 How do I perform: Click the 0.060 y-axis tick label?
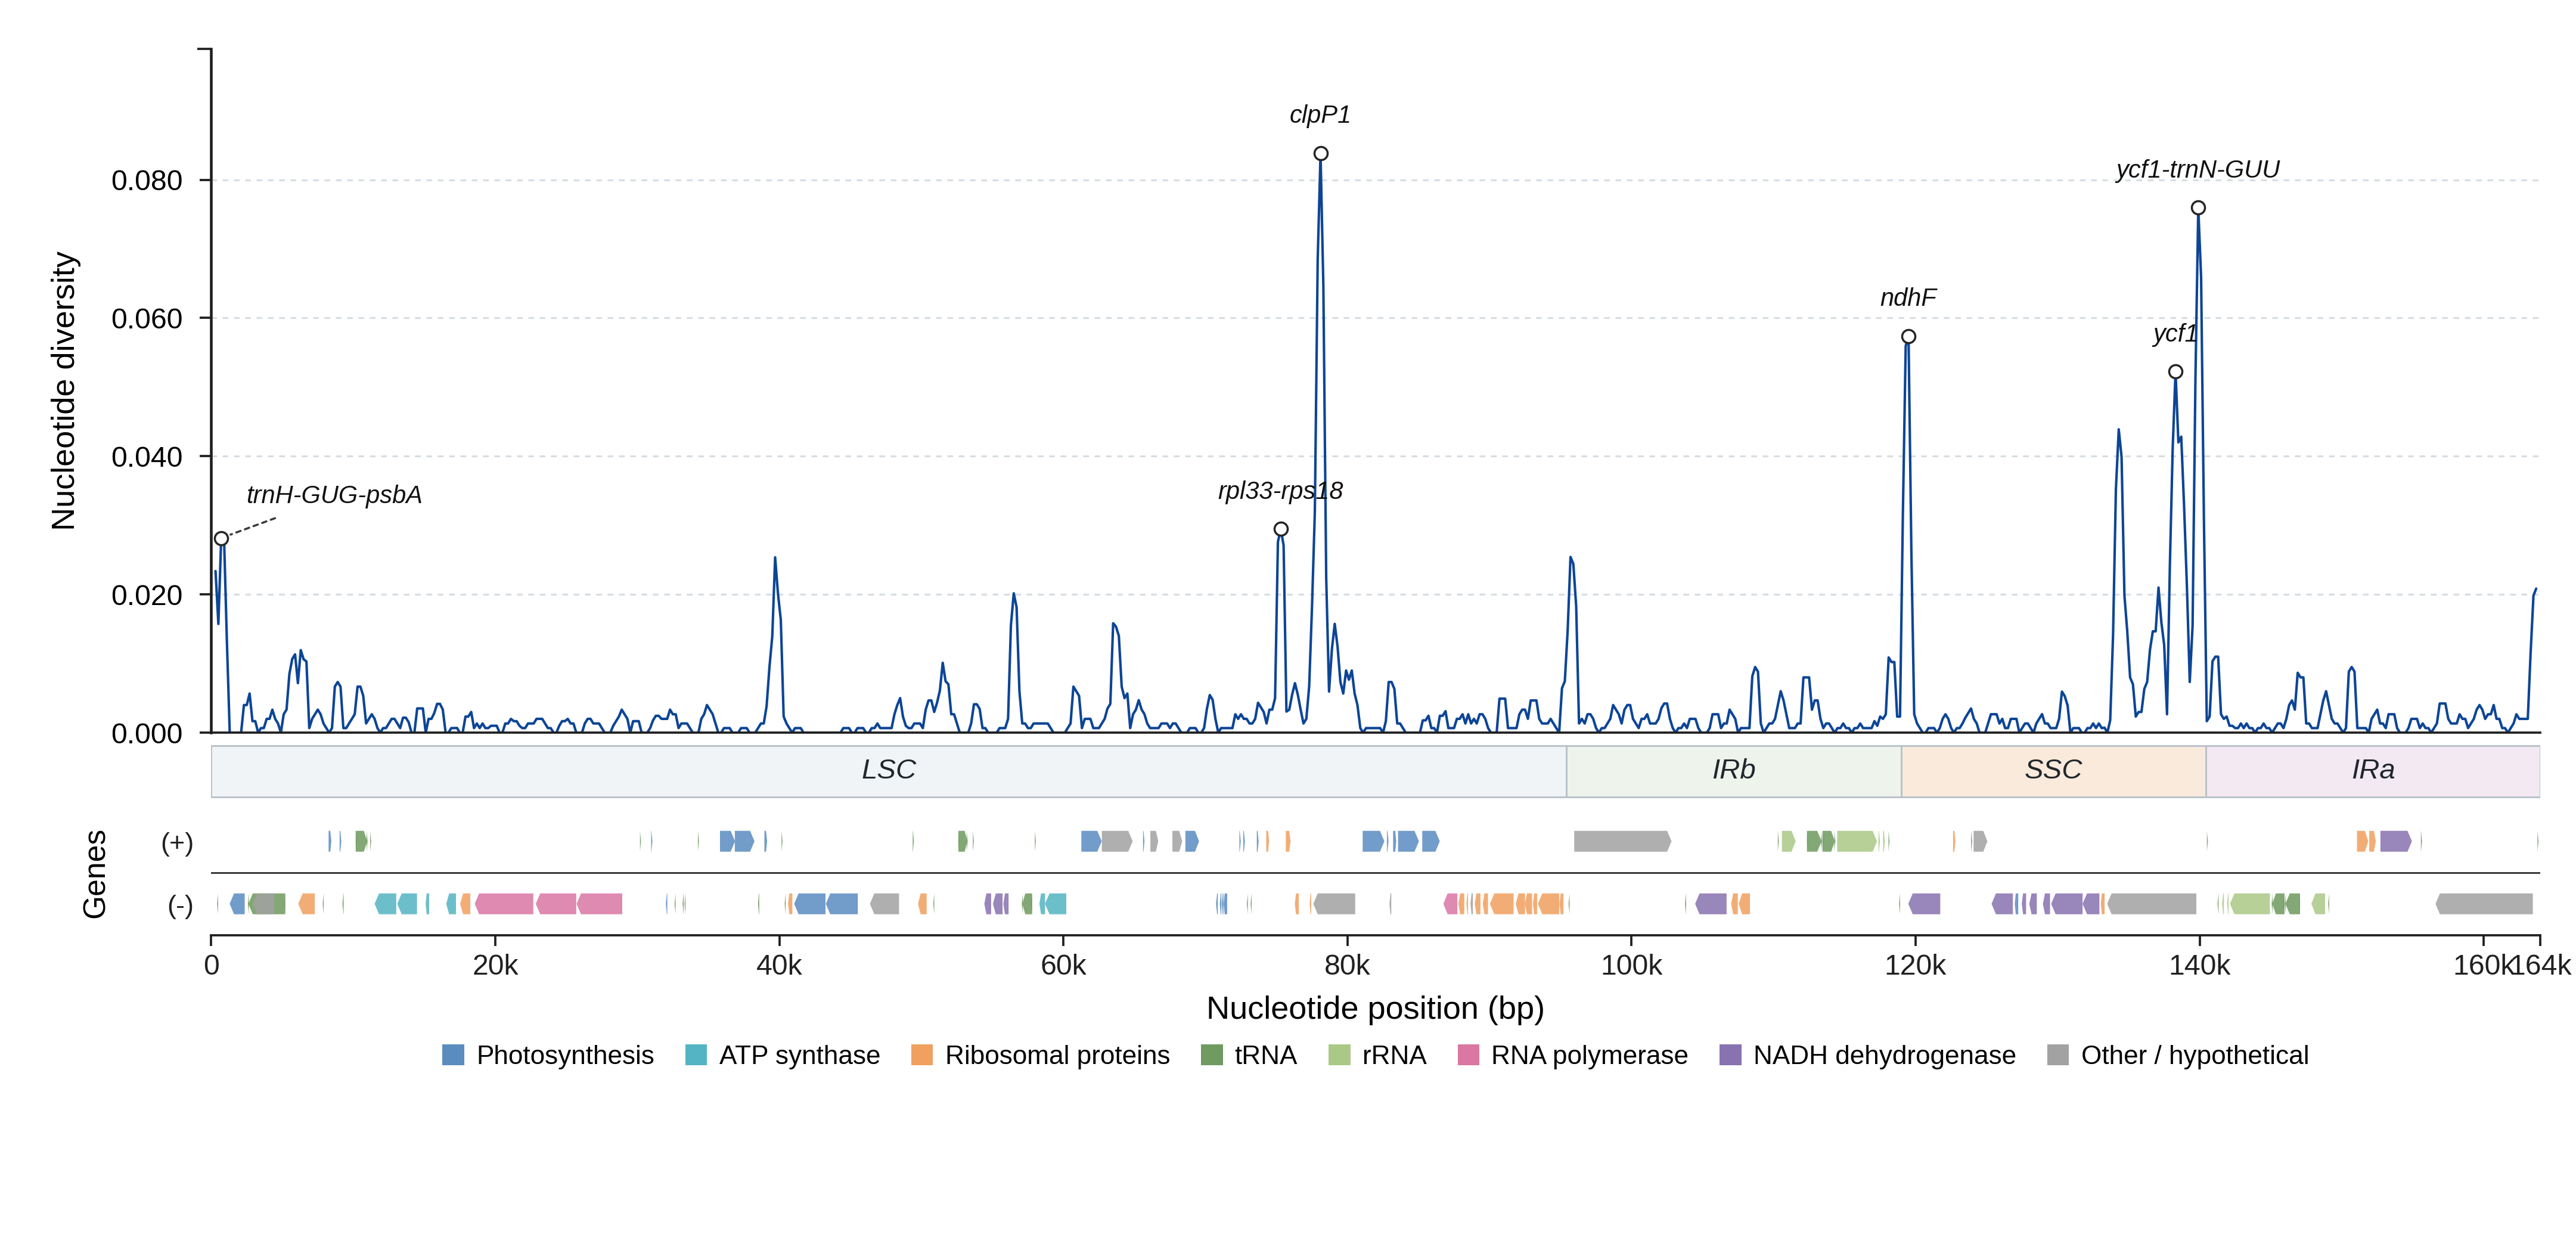point(147,319)
